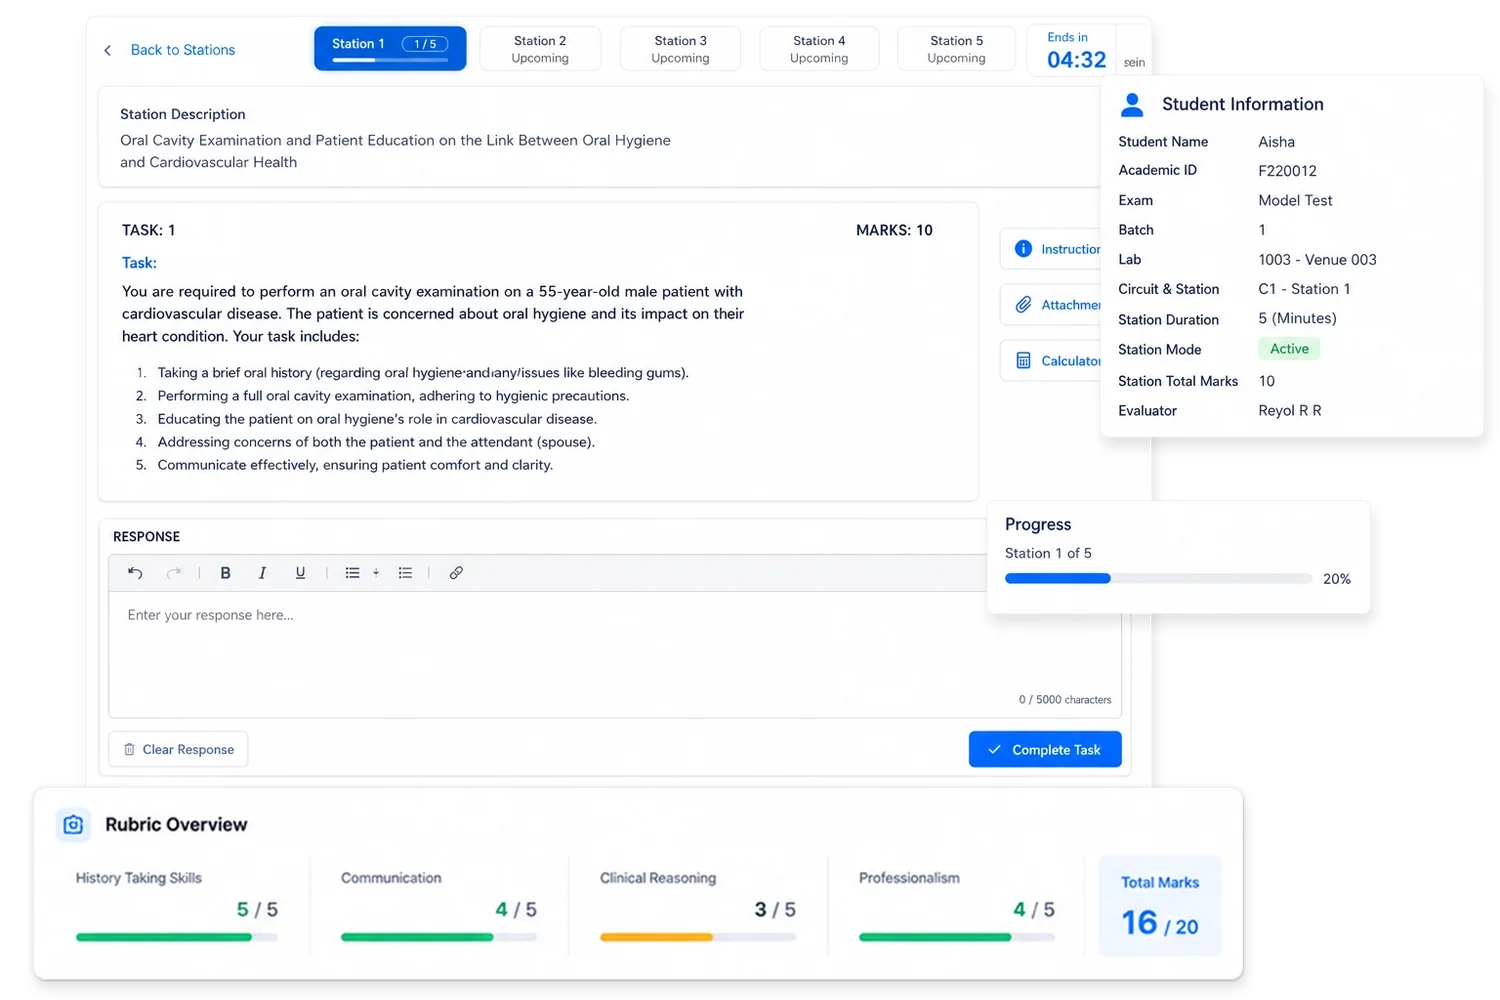Click the Complete Task button label
The width and height of the screenshot is (1500, 1000).
1056,750
